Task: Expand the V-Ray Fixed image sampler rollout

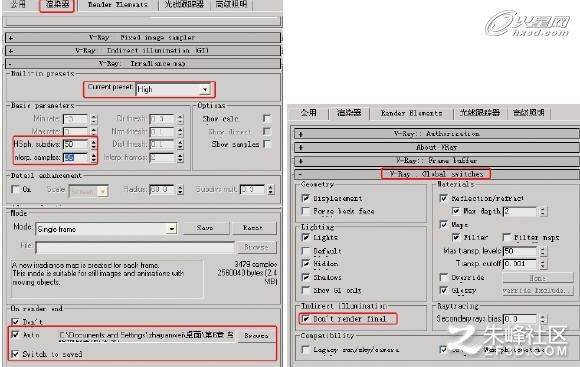Action: [x=143, y=38]
